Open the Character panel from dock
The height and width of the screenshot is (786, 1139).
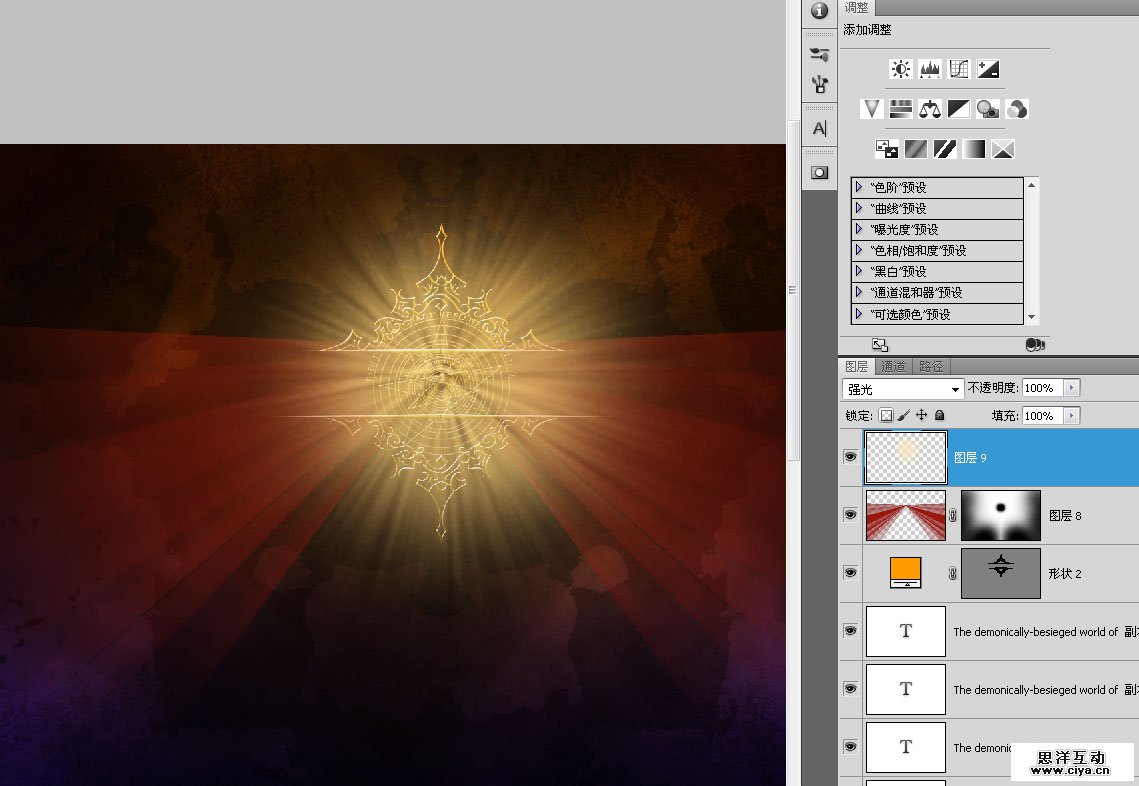(820, 128)
